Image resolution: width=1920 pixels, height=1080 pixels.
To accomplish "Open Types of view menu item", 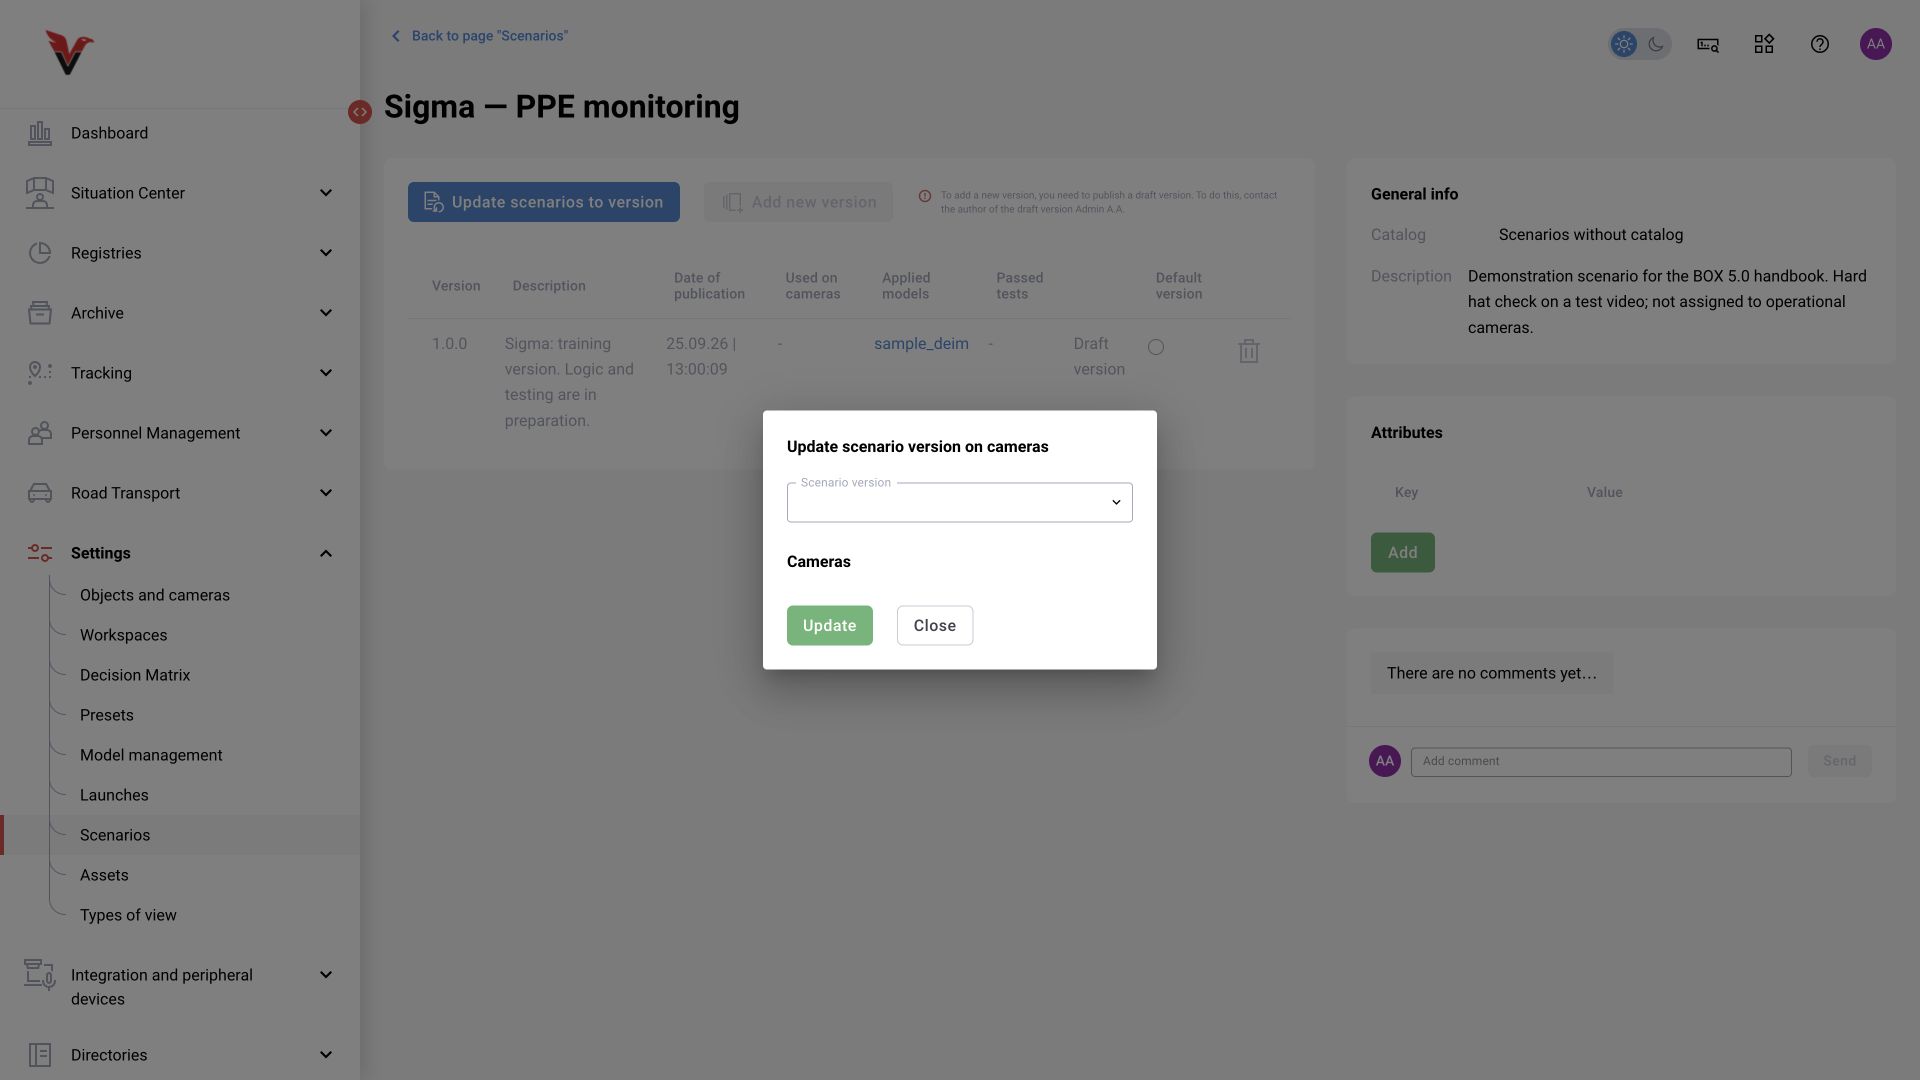I will tap(128, 915).
